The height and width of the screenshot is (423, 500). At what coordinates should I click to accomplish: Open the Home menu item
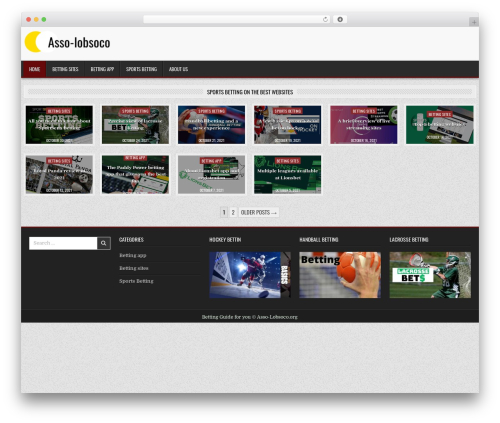point(34,69)
